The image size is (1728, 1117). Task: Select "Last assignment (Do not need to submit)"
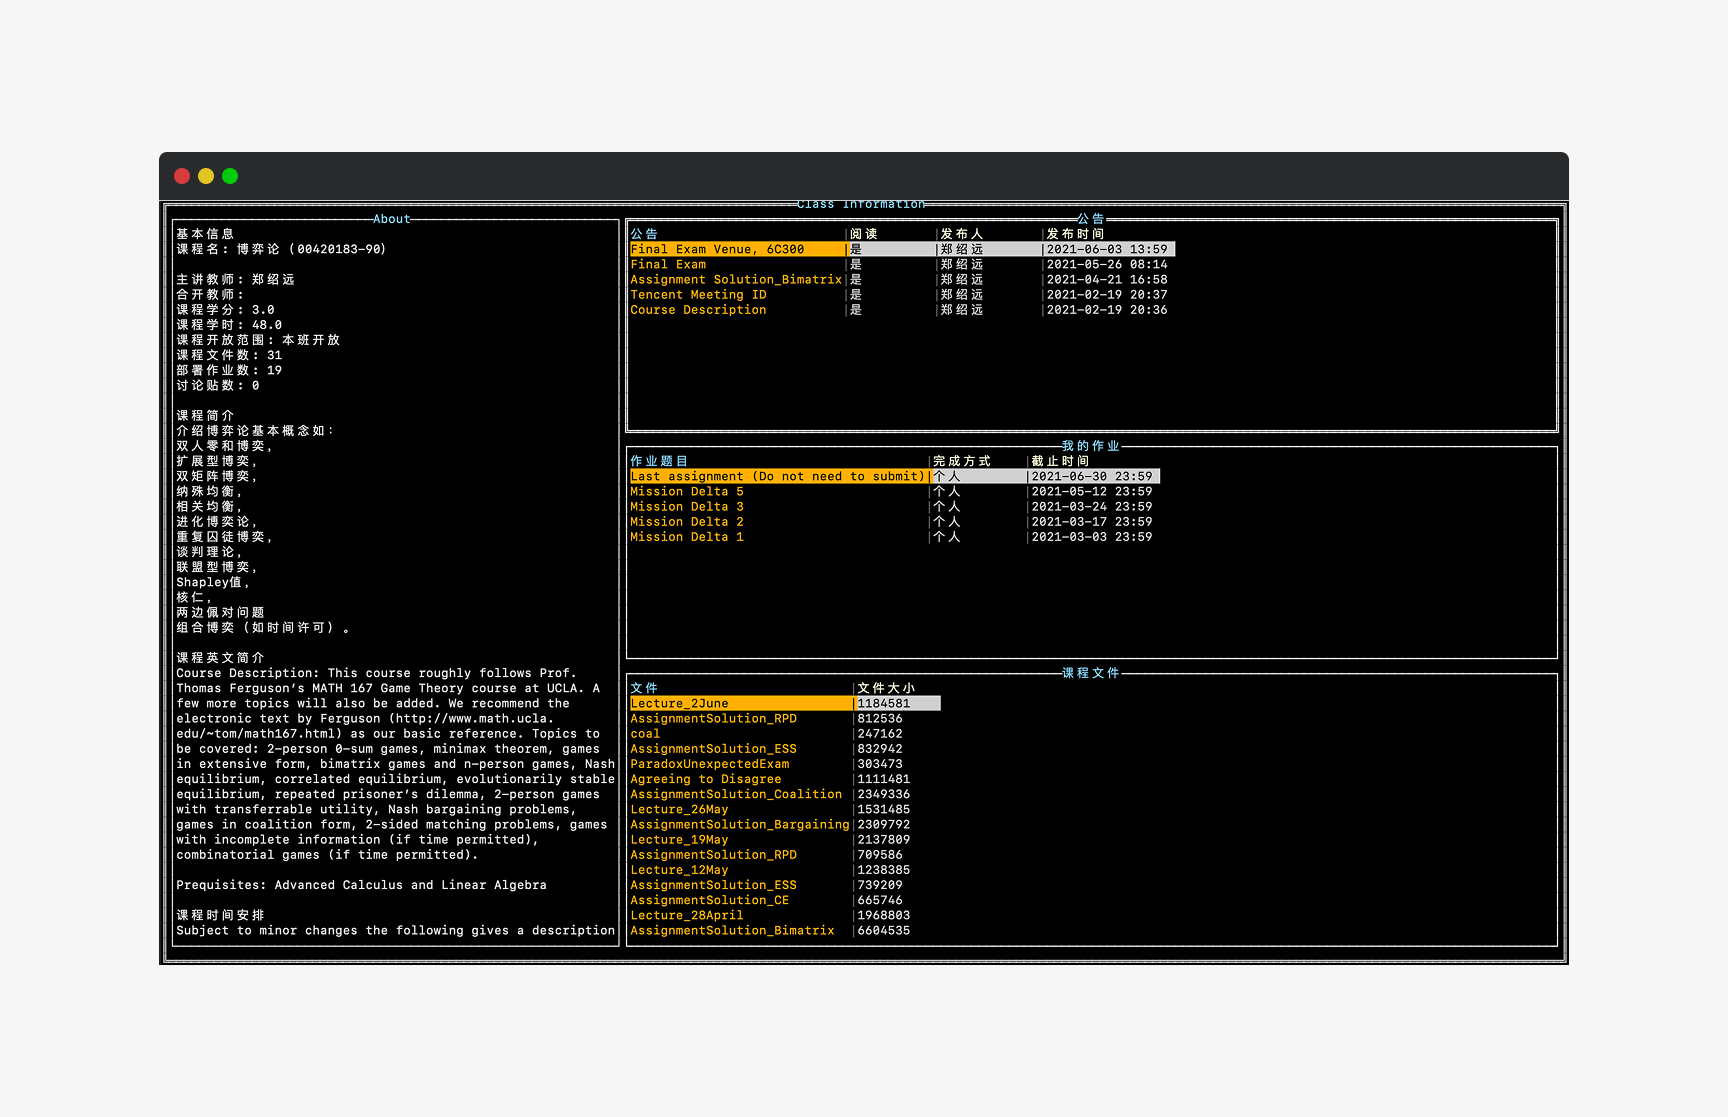point(777,477)
